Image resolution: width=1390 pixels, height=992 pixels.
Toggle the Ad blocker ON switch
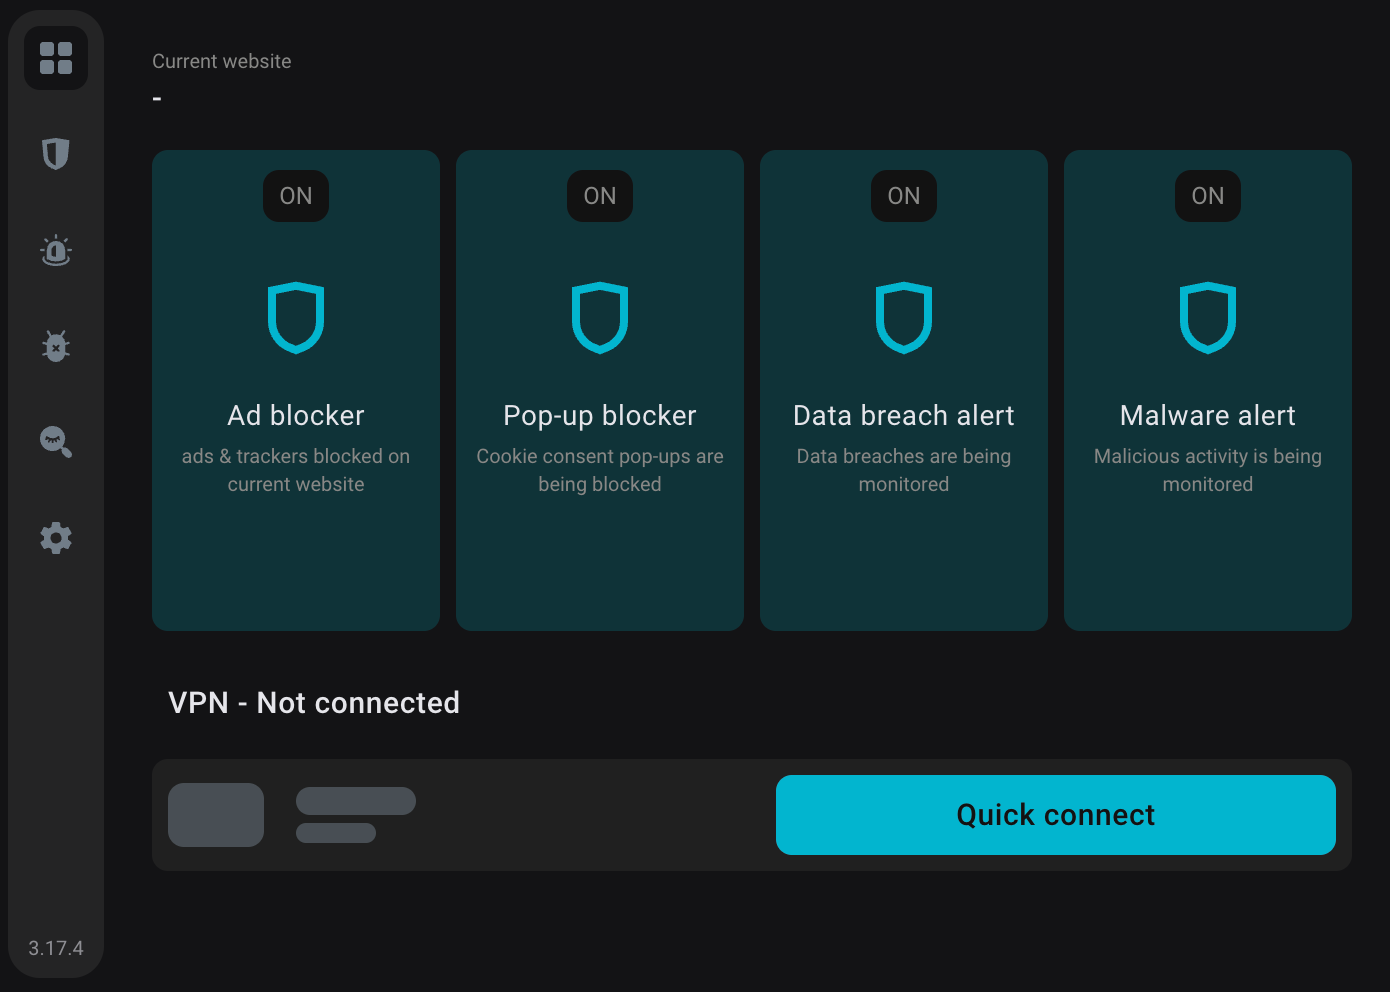coord(296,196)
